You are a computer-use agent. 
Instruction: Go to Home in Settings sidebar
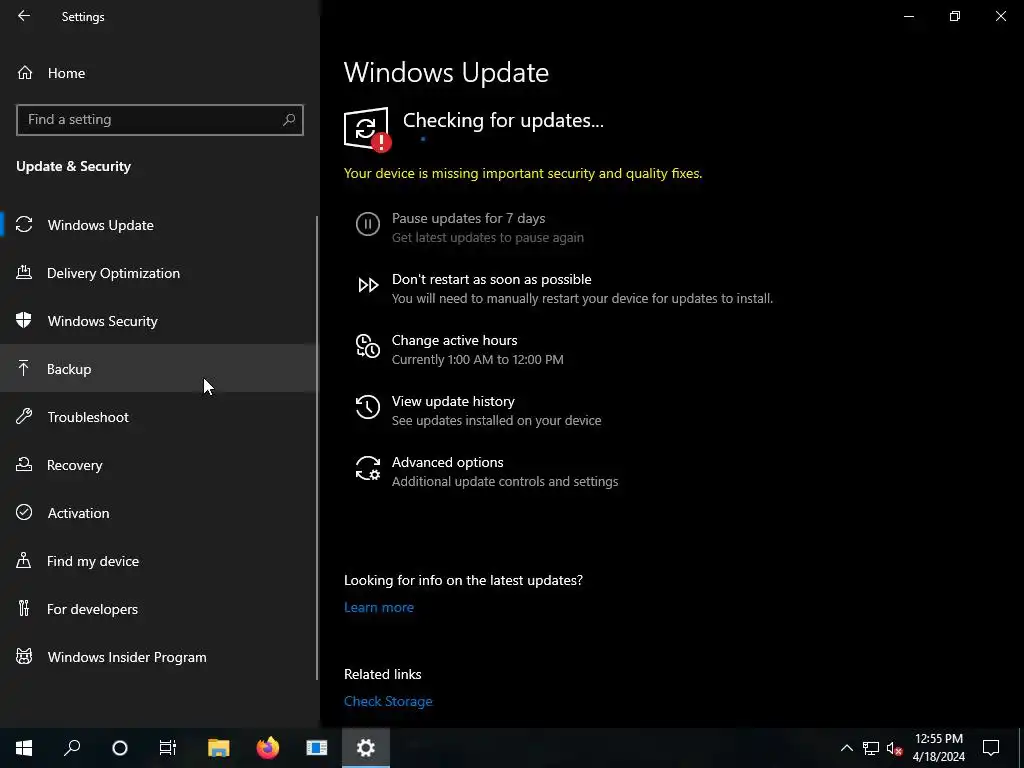point(159,72)
